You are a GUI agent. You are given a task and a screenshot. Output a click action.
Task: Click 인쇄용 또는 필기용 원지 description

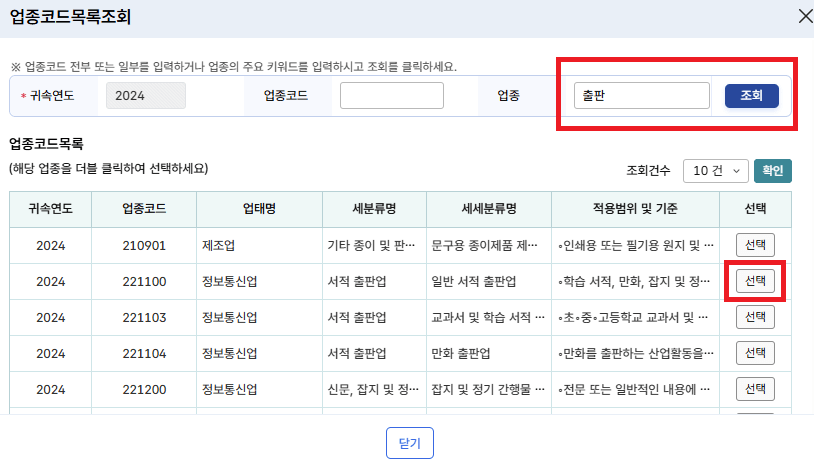tap(635, 245)
